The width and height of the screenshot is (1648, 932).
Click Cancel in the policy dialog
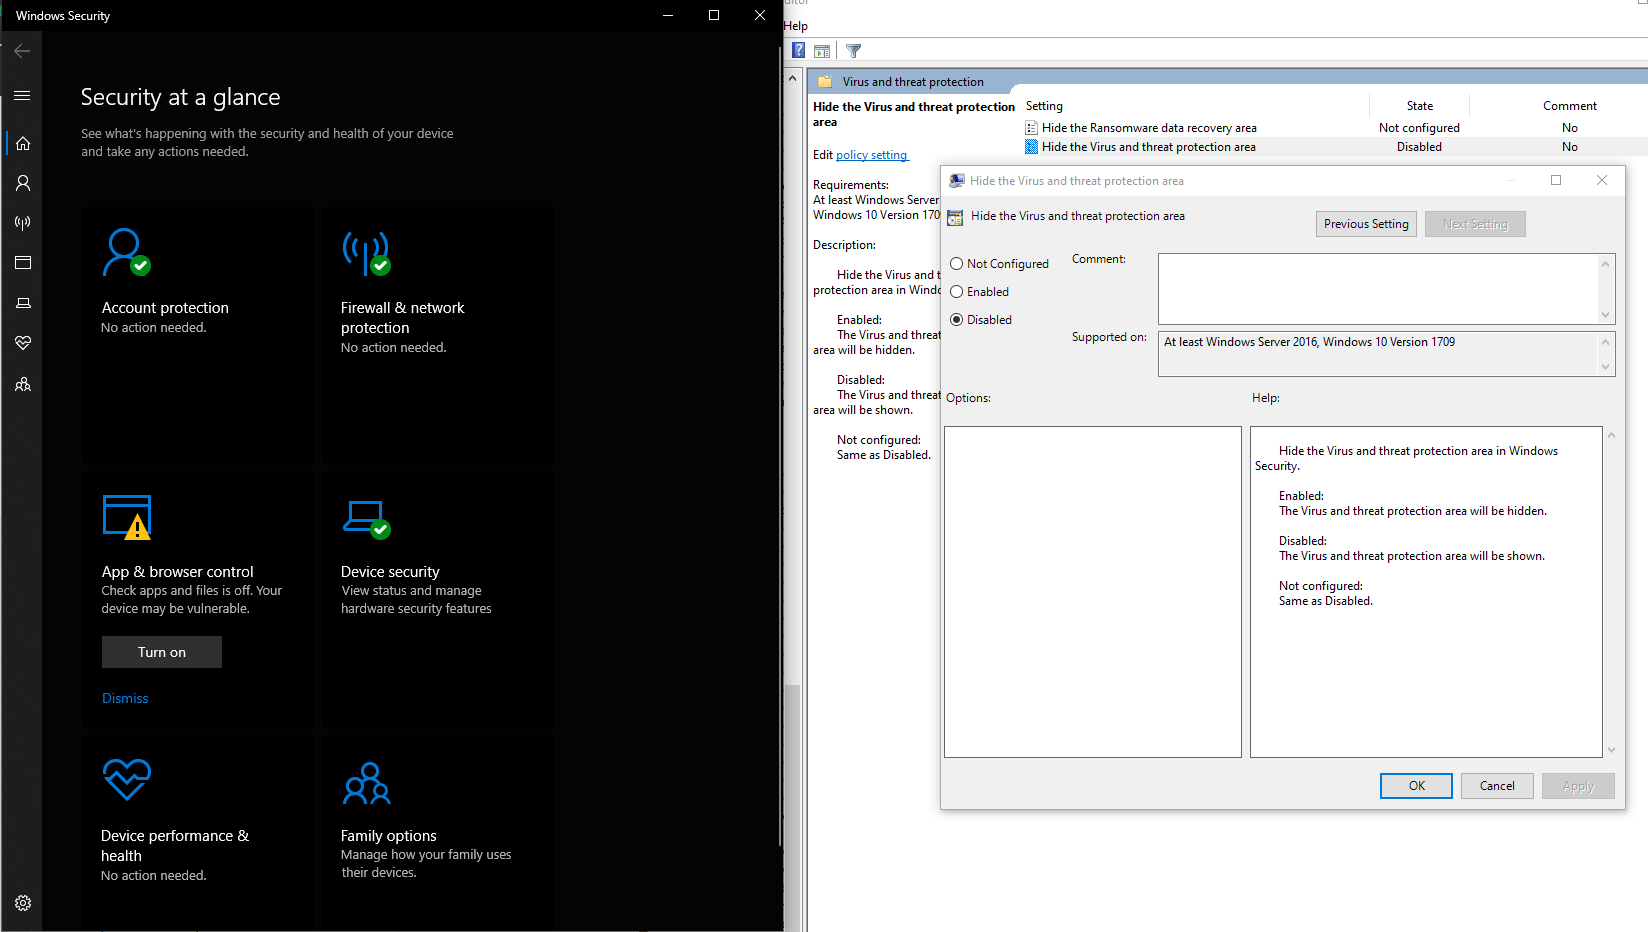[x=1497, y=786]
